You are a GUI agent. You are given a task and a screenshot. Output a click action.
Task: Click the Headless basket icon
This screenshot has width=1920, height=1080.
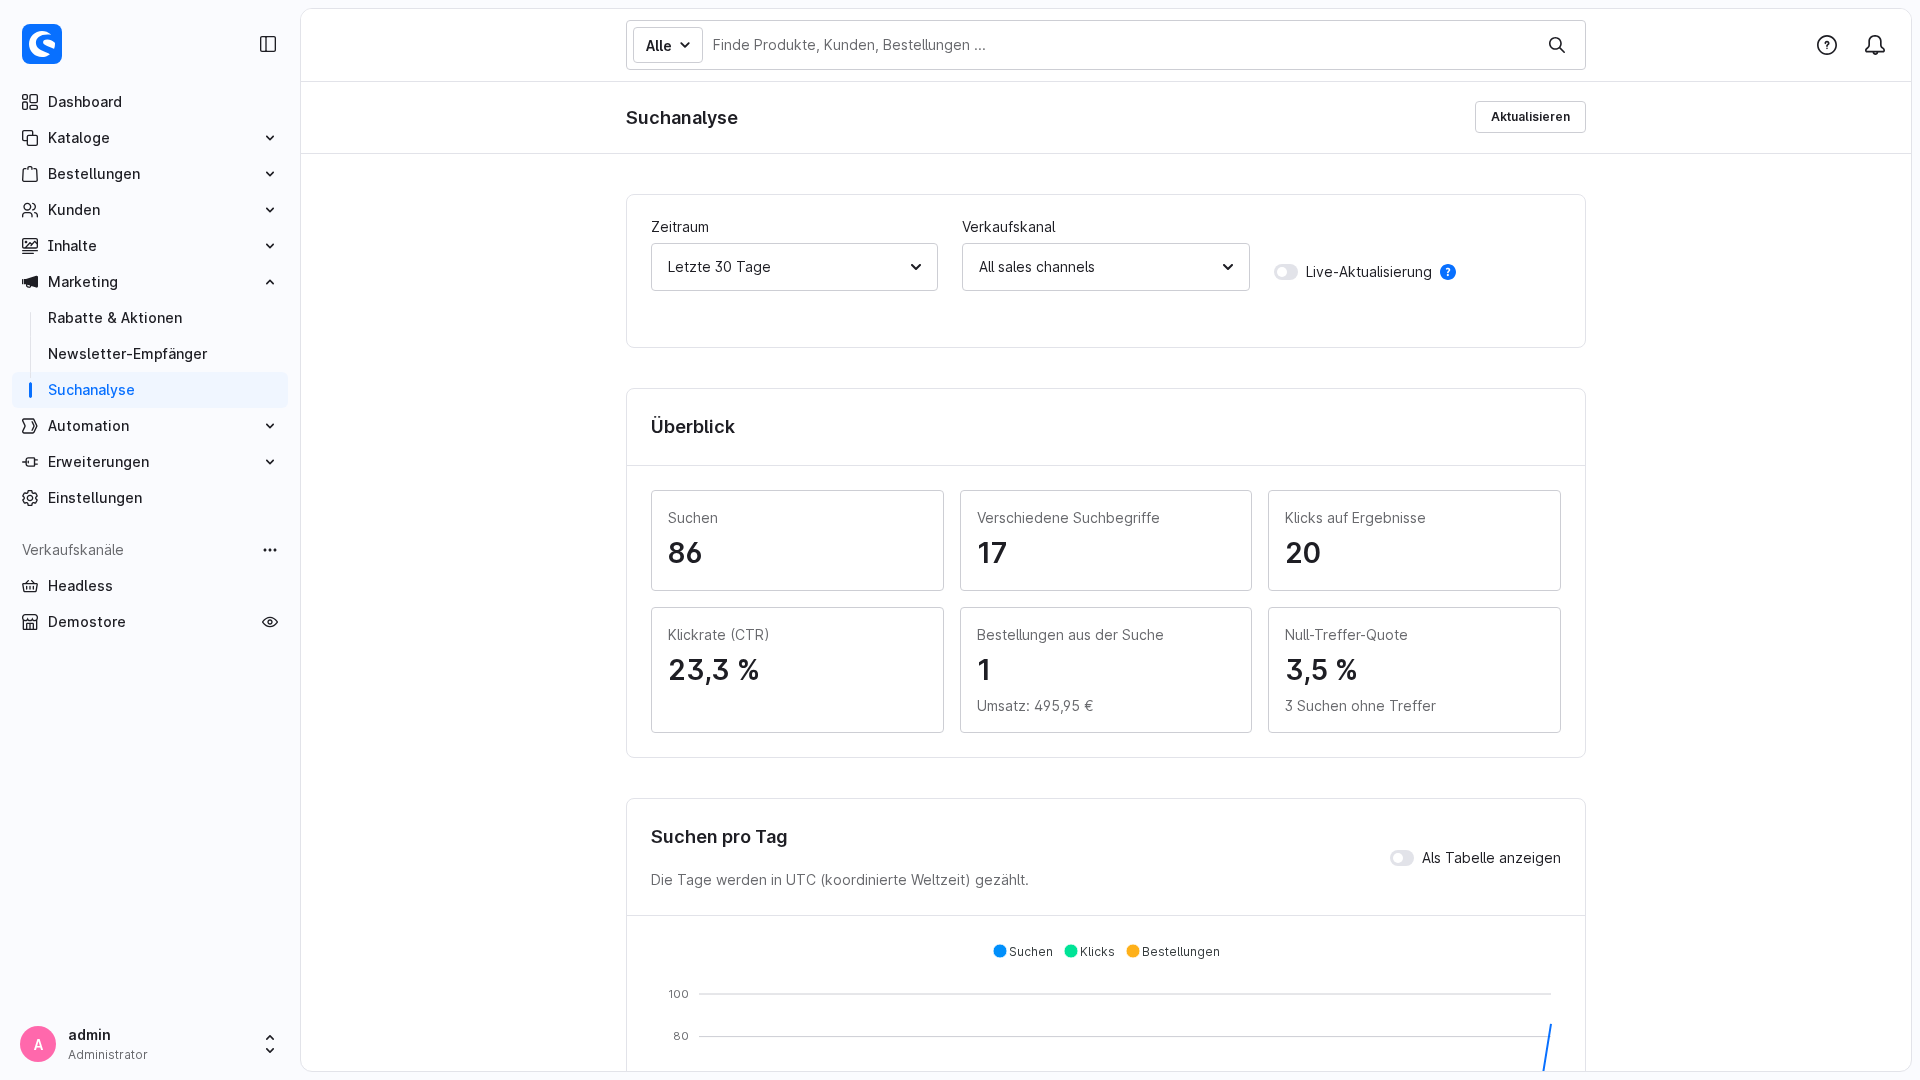point(30,586)
